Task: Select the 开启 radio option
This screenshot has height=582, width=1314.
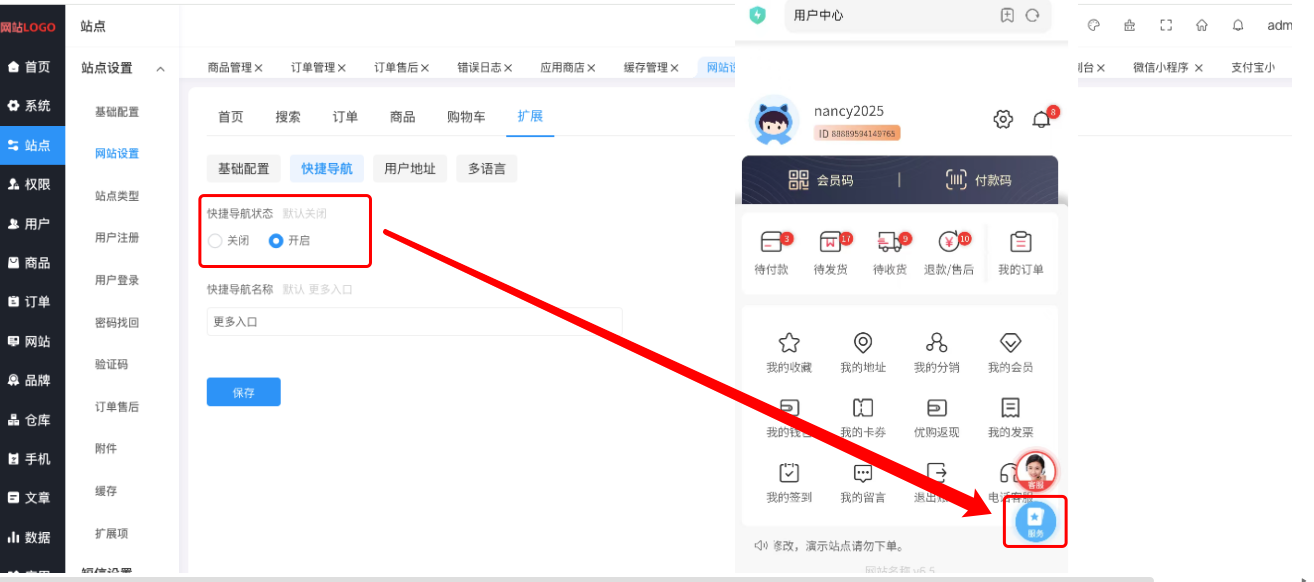Action: click(x=276, y=241)
